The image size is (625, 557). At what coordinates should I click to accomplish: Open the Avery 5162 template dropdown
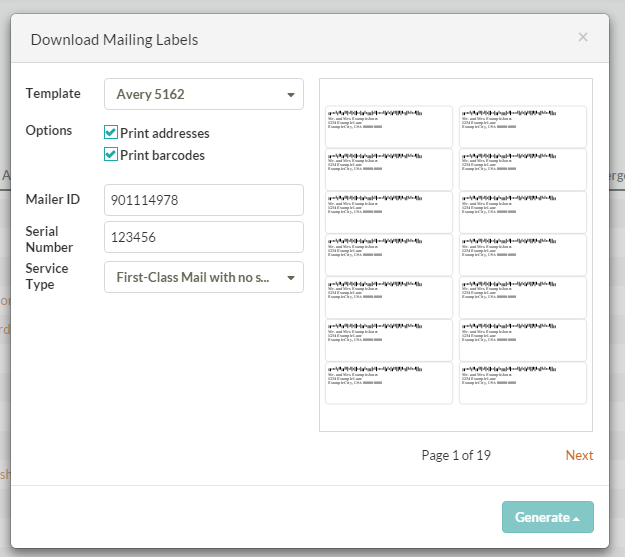point(204,95)
